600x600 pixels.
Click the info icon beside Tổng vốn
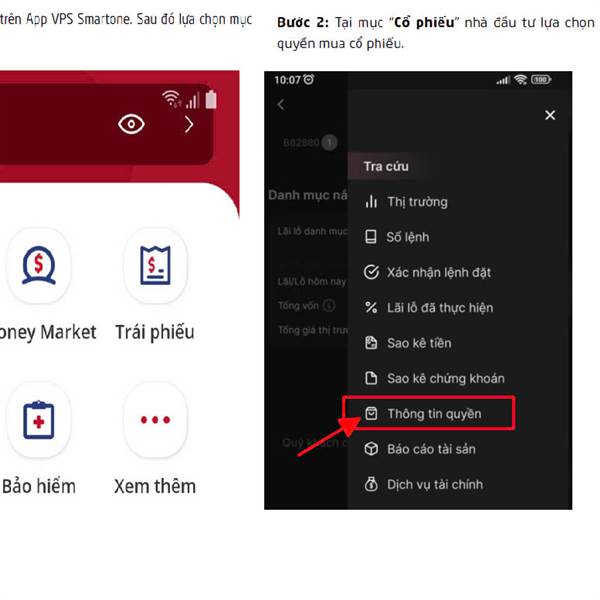pyautogui.click(x=329, y=306)
